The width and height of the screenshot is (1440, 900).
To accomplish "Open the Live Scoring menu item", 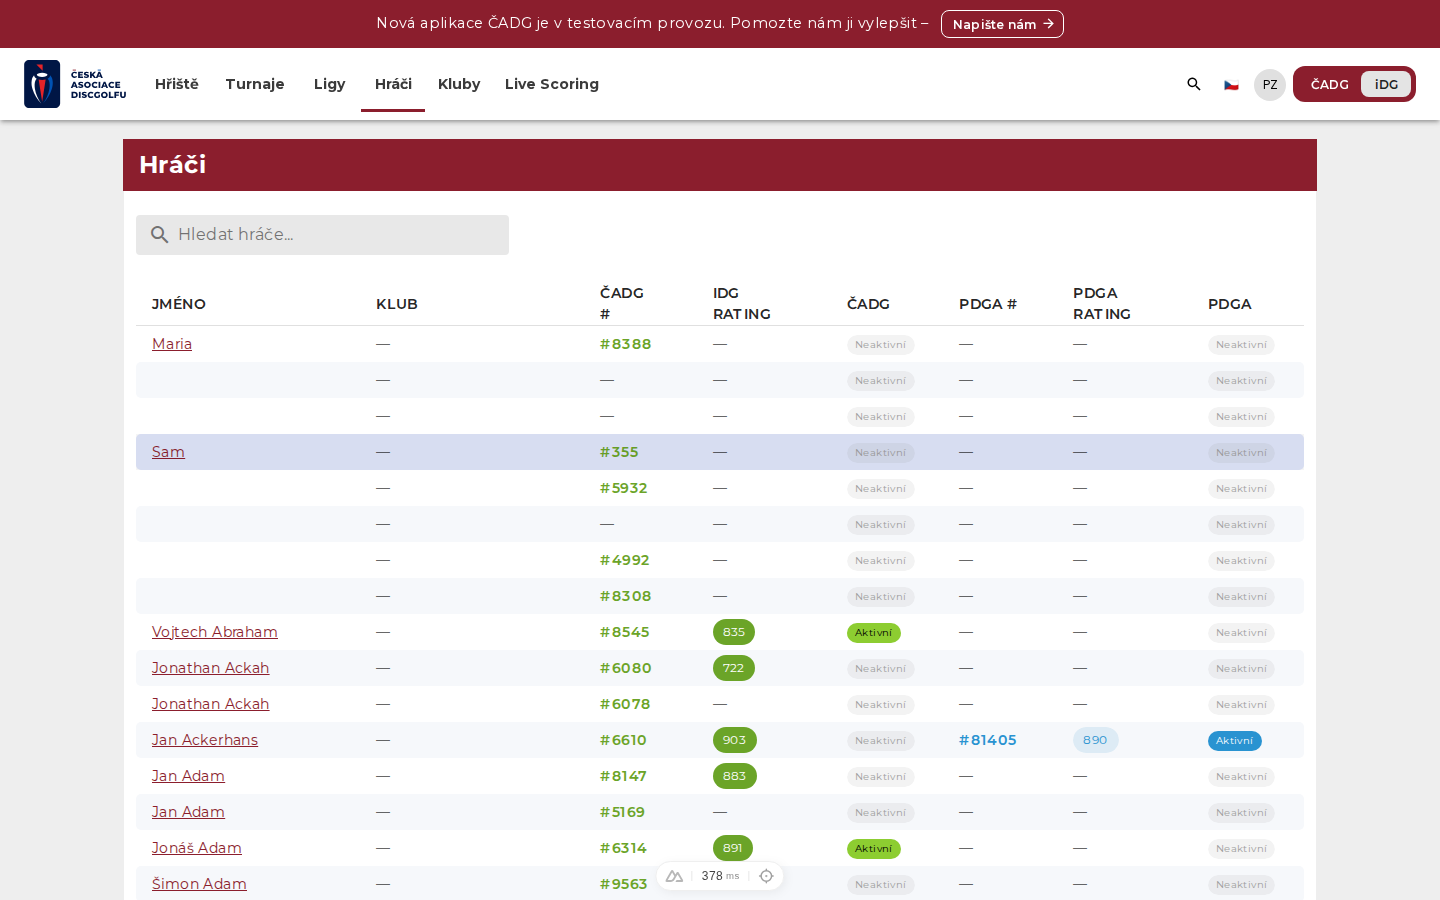I will coord(552,84).
